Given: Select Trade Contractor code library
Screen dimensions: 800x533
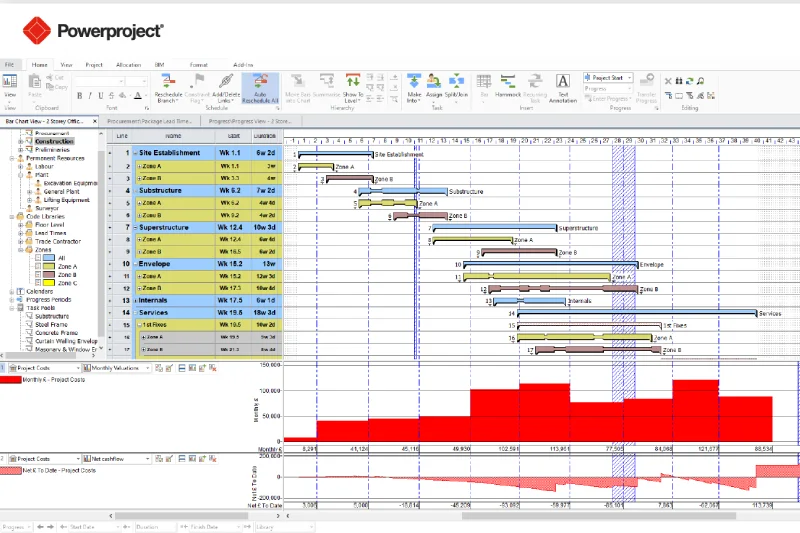Looking at the screenshot, I should [x=58, y=241].
